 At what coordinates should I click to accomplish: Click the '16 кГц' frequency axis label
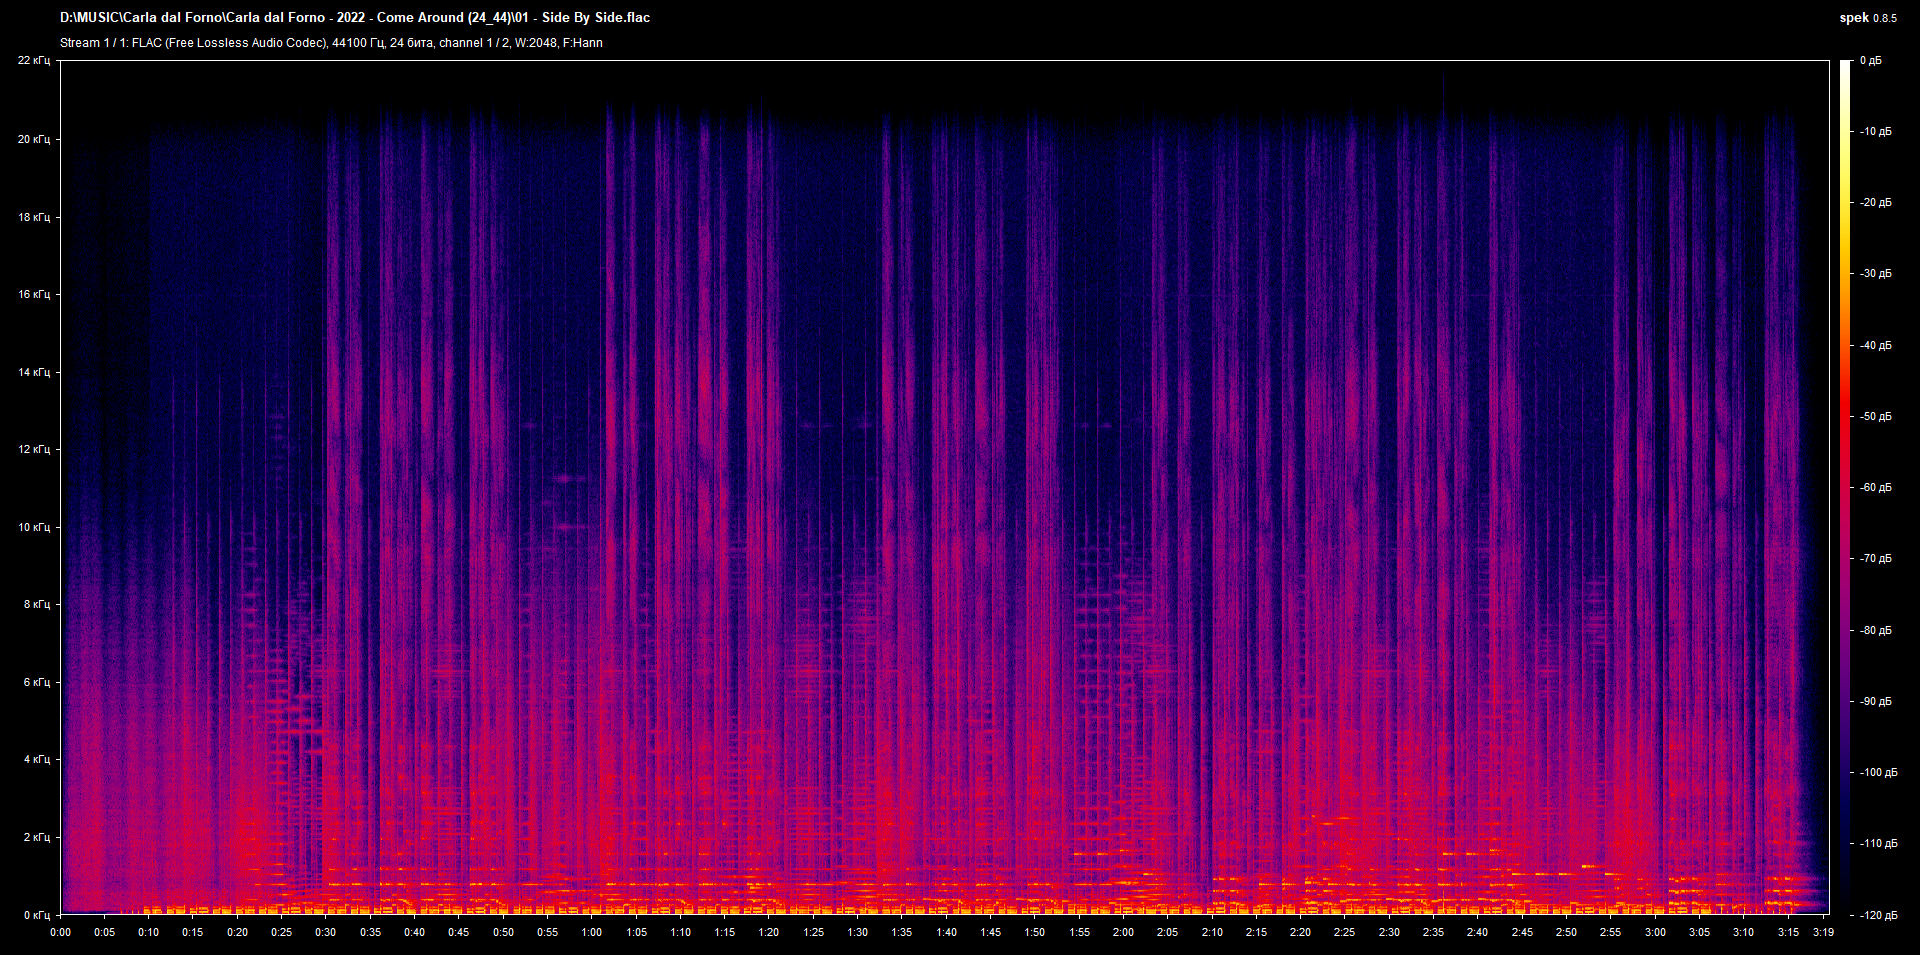tap(34, 294)
